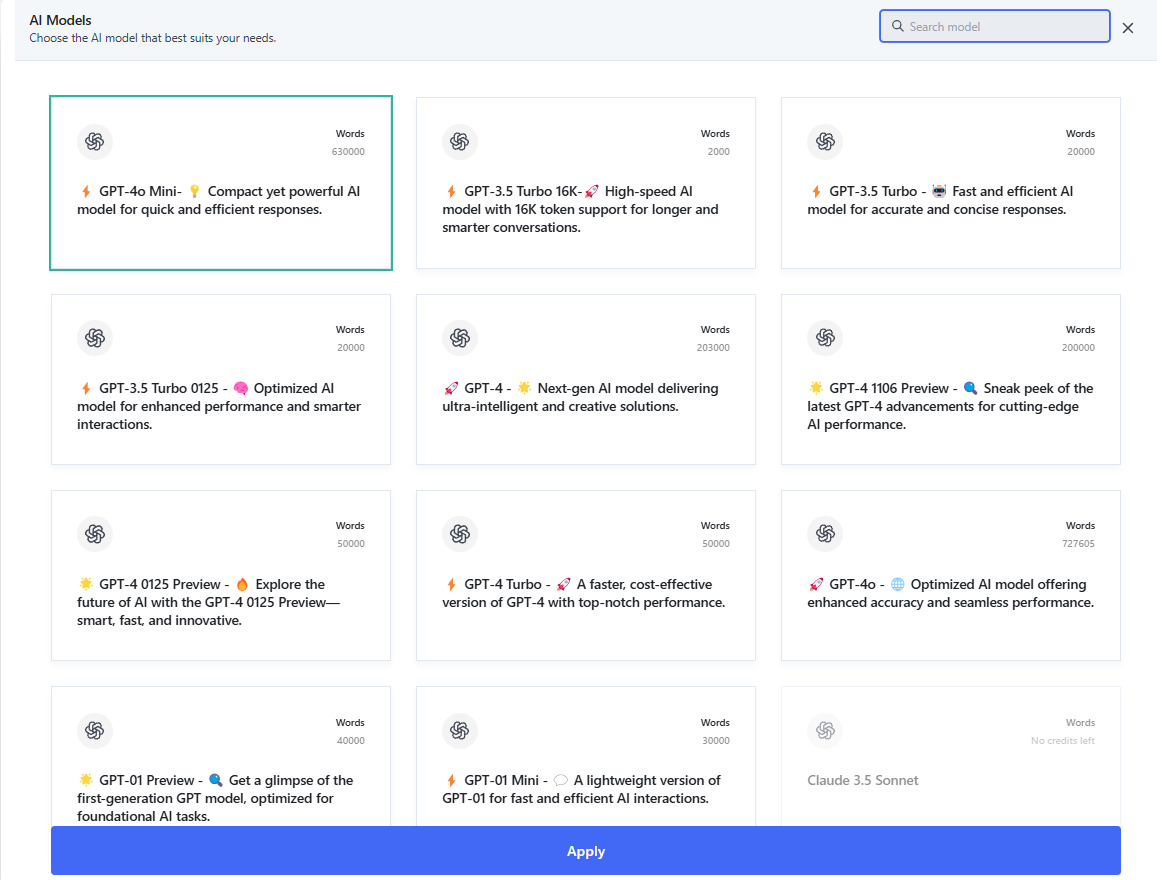Image resolution: width=1164 pixels, height=880 pixels.
Task: Click the 30000 words value
Action: pyautogui.click(x=716, y=740)
